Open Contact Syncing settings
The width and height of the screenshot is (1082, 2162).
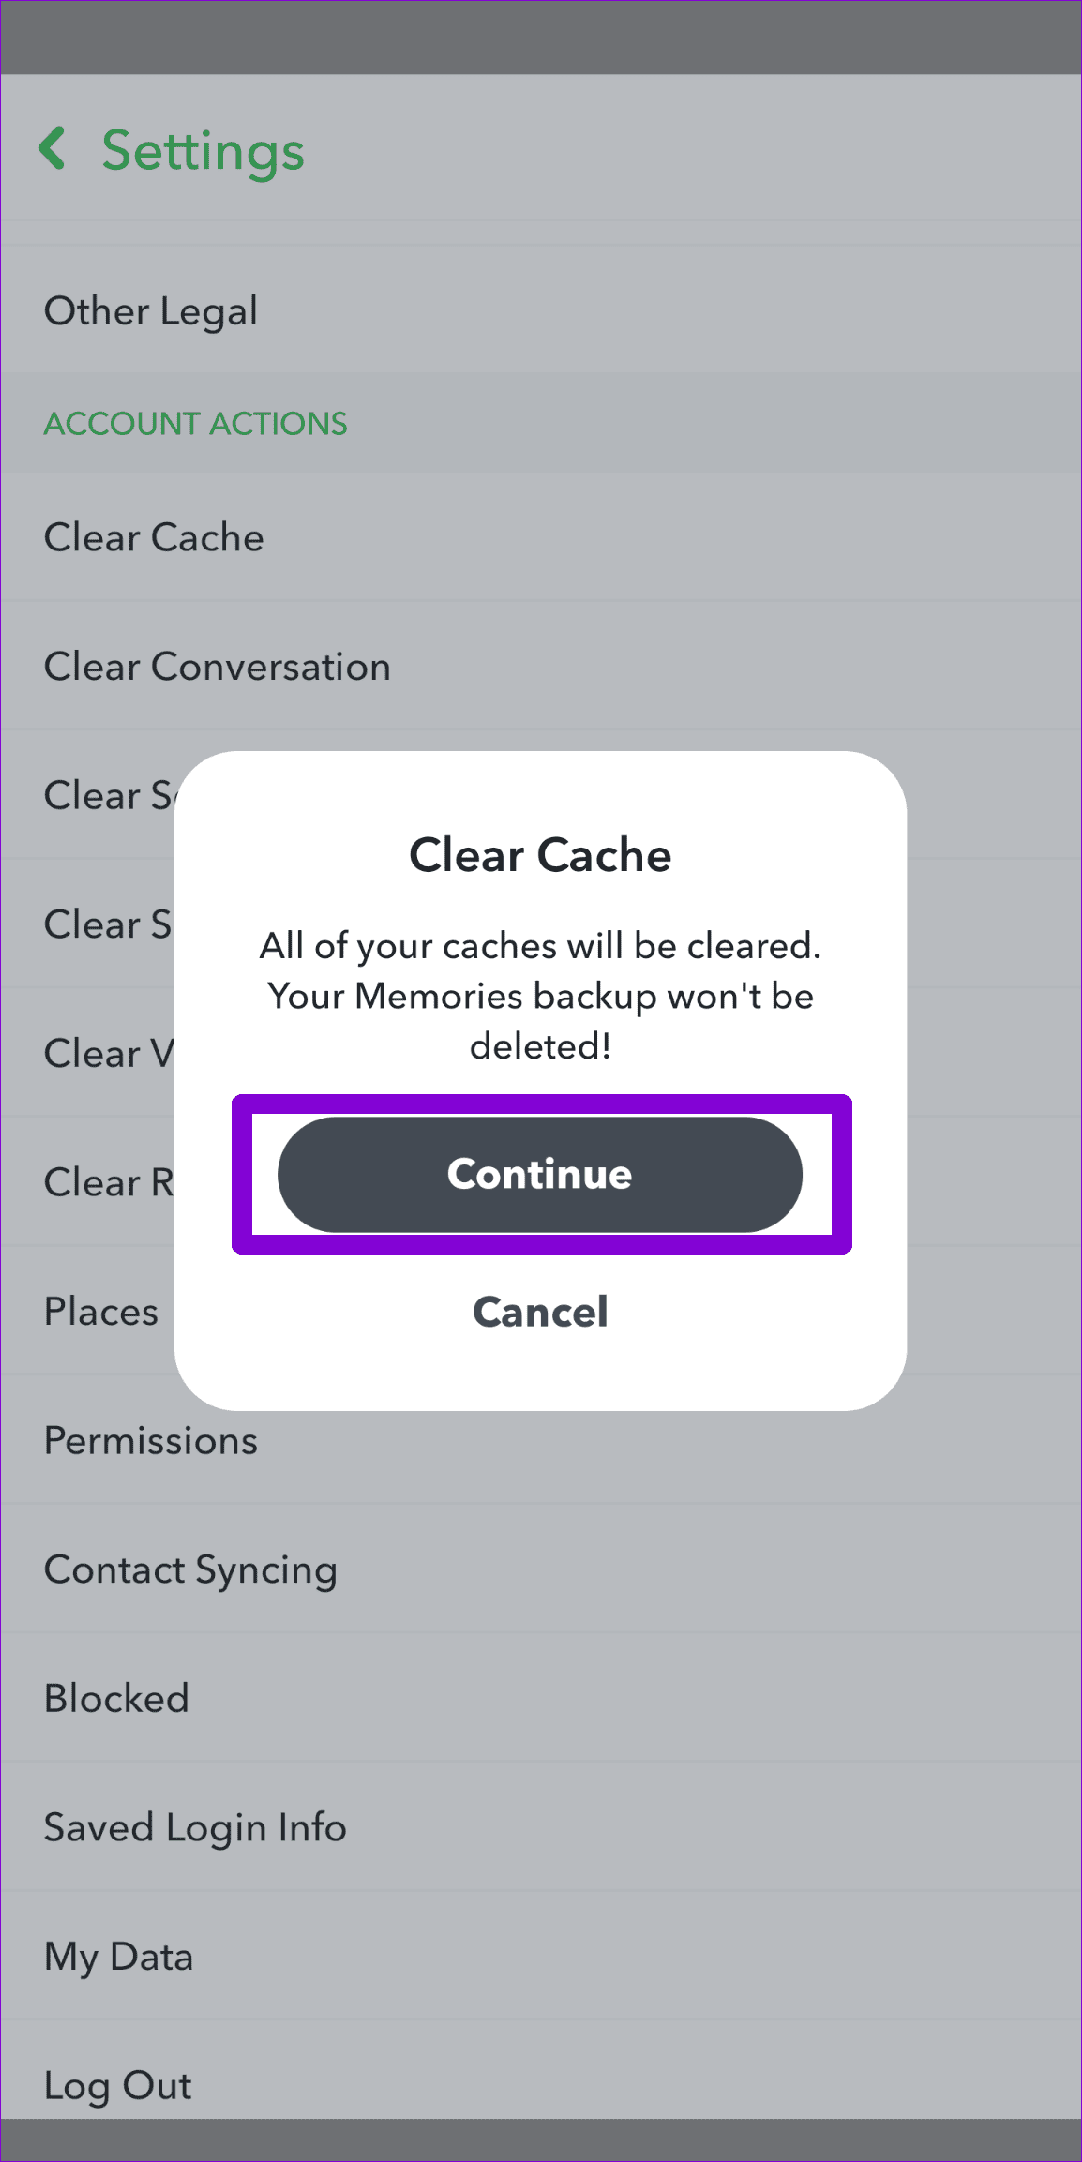(x=191, y=1569)
